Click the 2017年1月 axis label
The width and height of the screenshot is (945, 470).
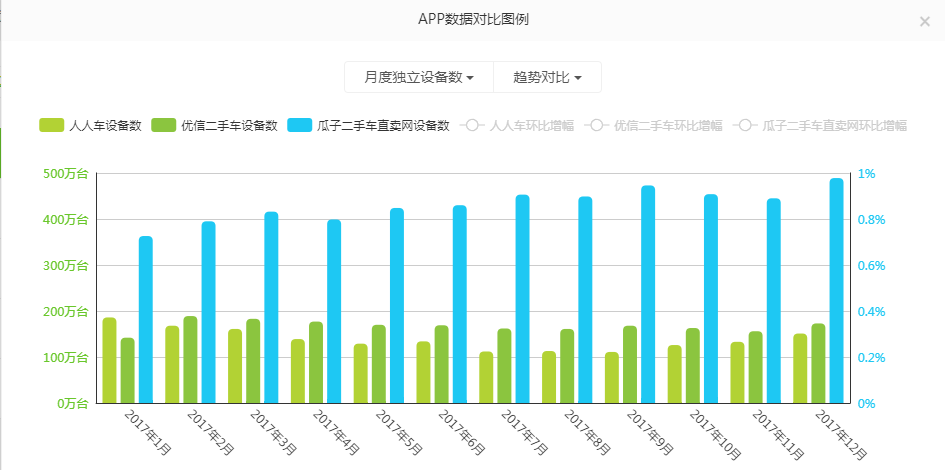tap(148, 432)
